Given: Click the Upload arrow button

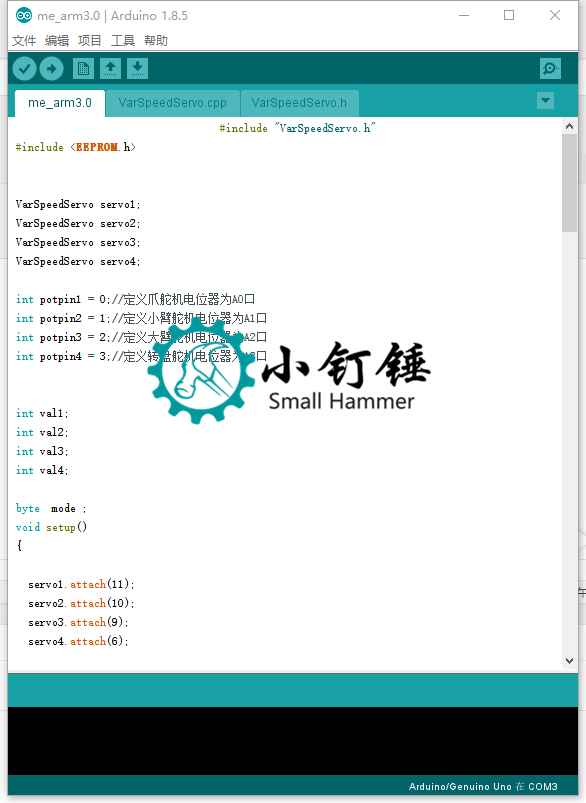Looking at the screenshot, I should pyautogui.click(x=52, y=69).
